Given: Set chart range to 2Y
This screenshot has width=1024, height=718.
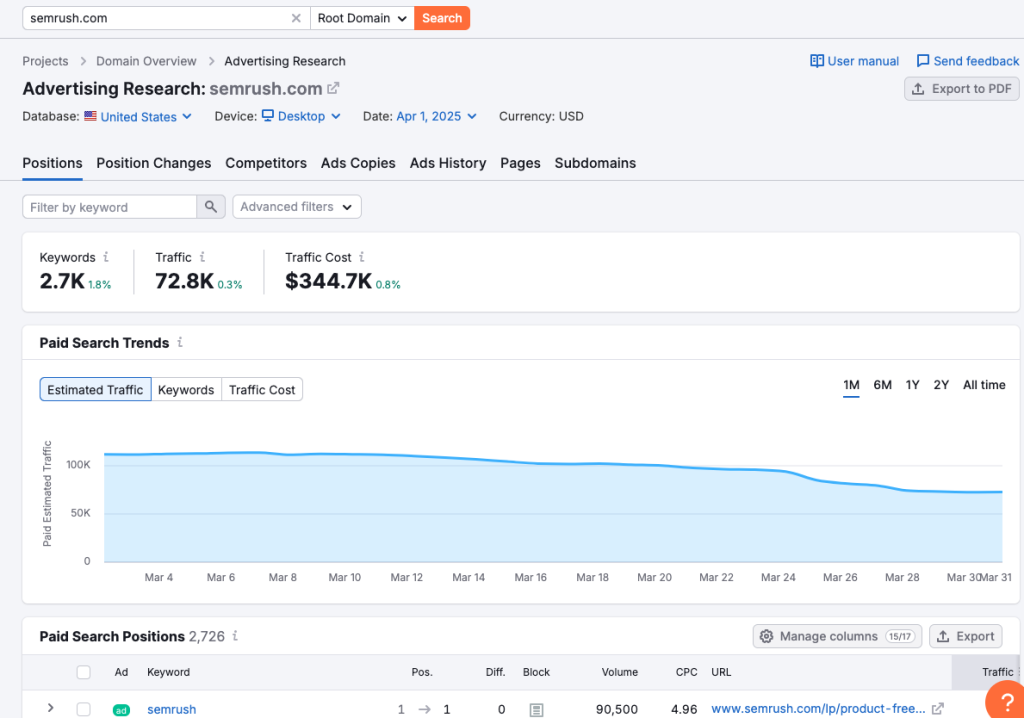Looking at the screenshot, I should 941,385.
